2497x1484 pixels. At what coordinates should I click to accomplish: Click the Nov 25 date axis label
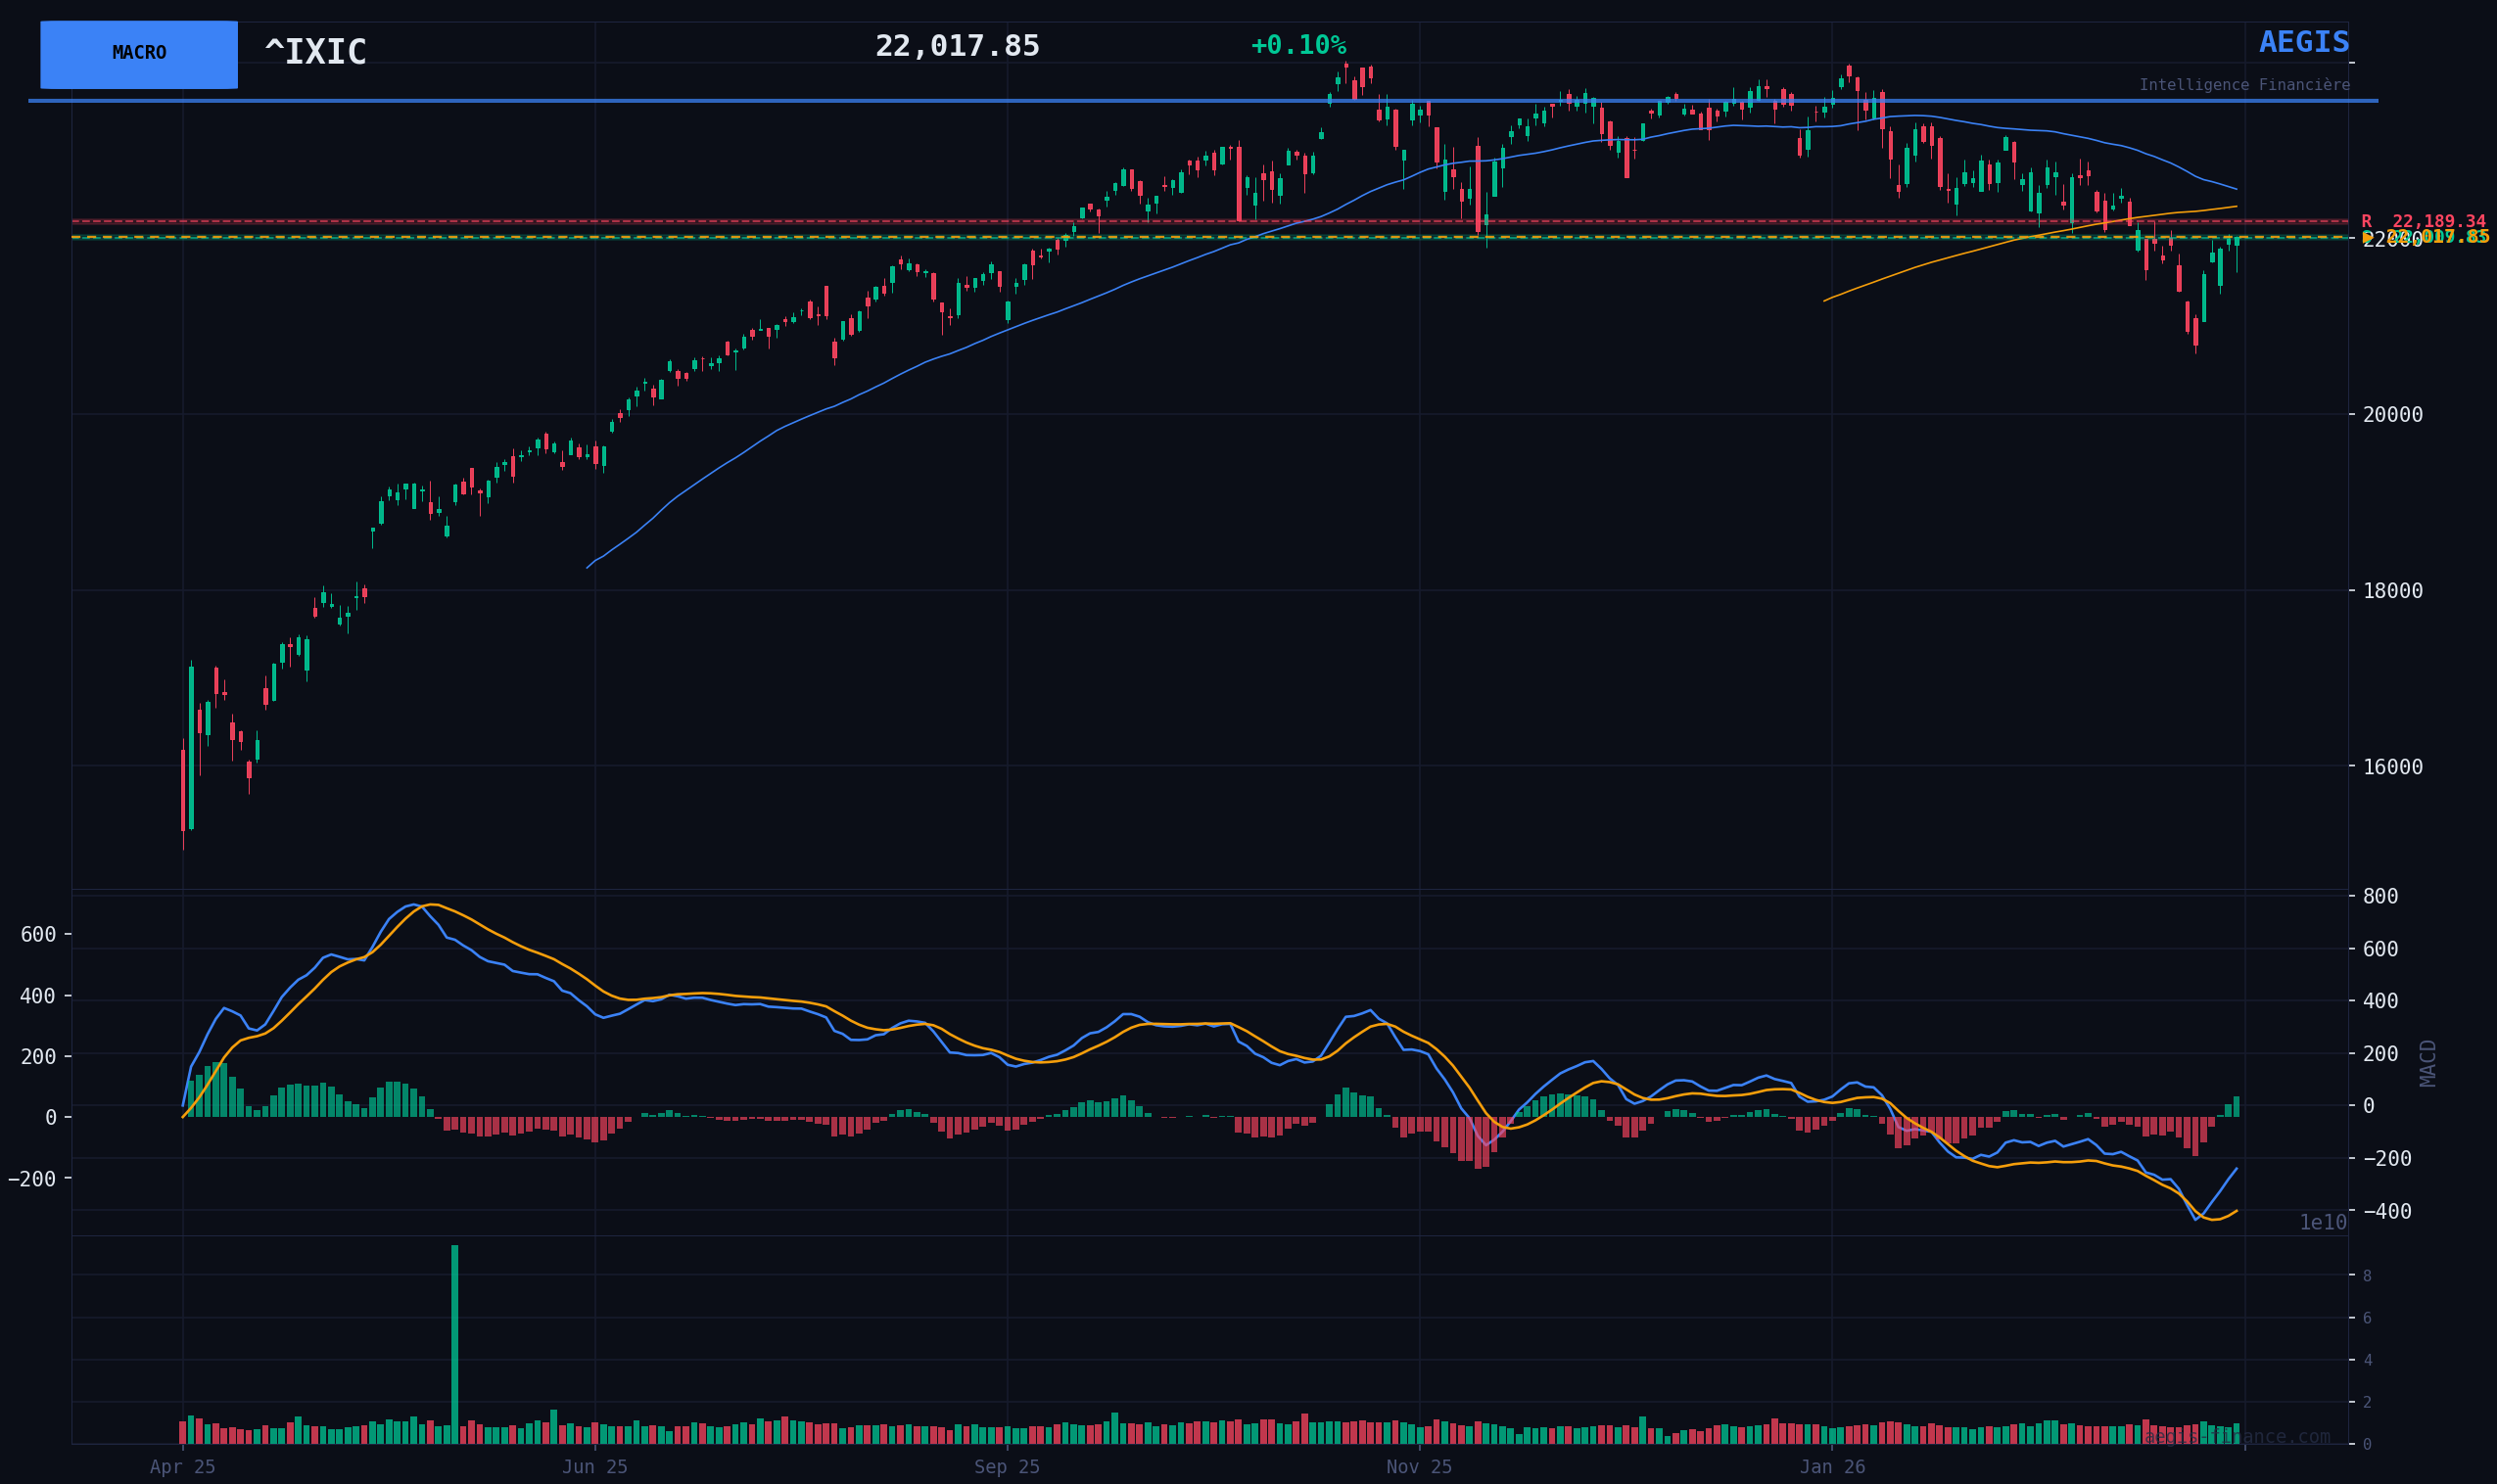[x=1418, y=1467]
